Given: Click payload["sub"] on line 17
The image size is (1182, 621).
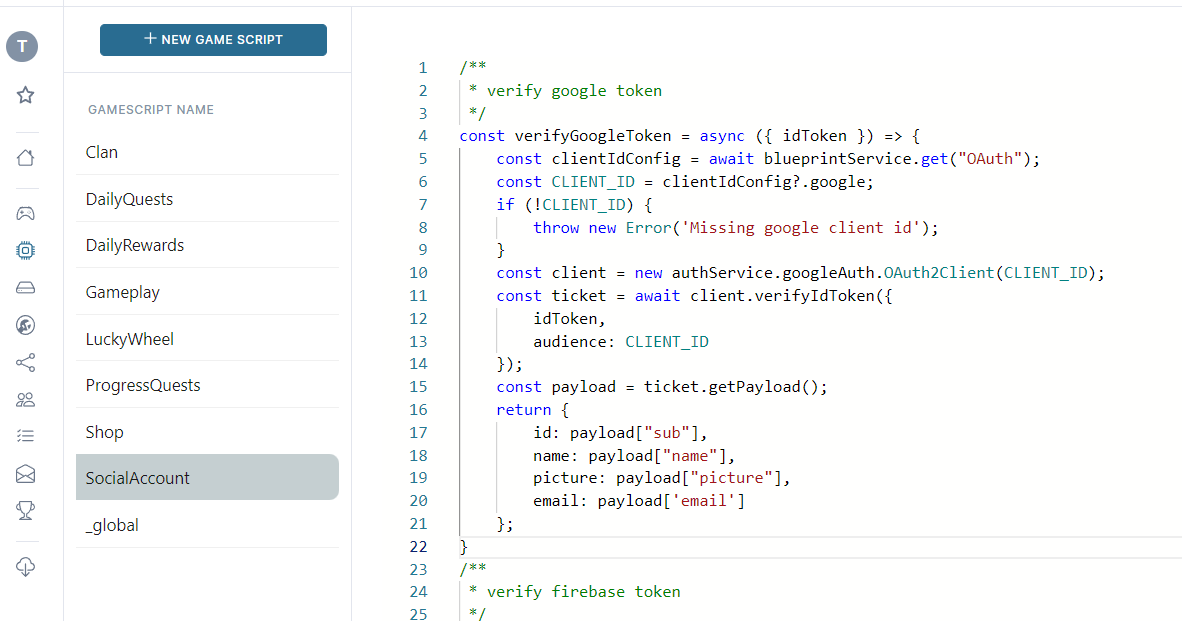Looking at the screenshot, I should pos(634,433).
